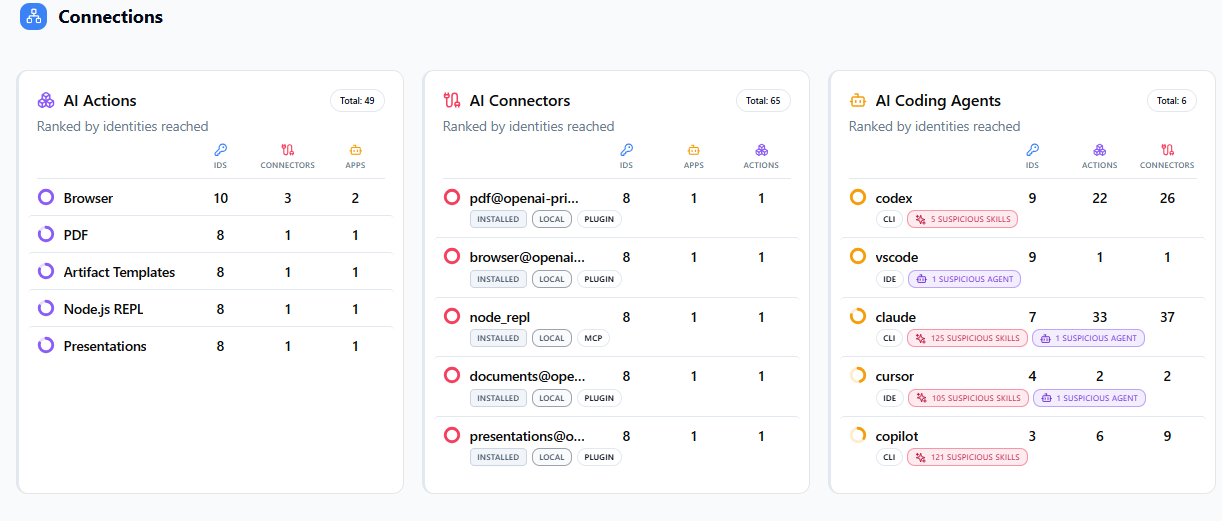
Task: Click the Total: 49 badge
Action: click(x=358, y=101)
